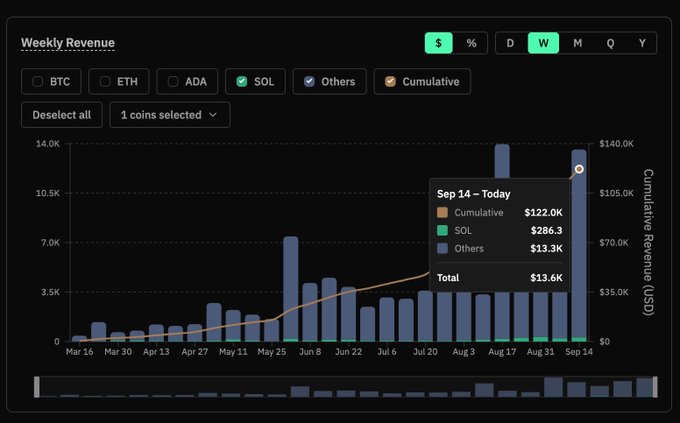Click the Cumulative color swatch in tooltip
The image size is (680, 423).
[442, 213]
